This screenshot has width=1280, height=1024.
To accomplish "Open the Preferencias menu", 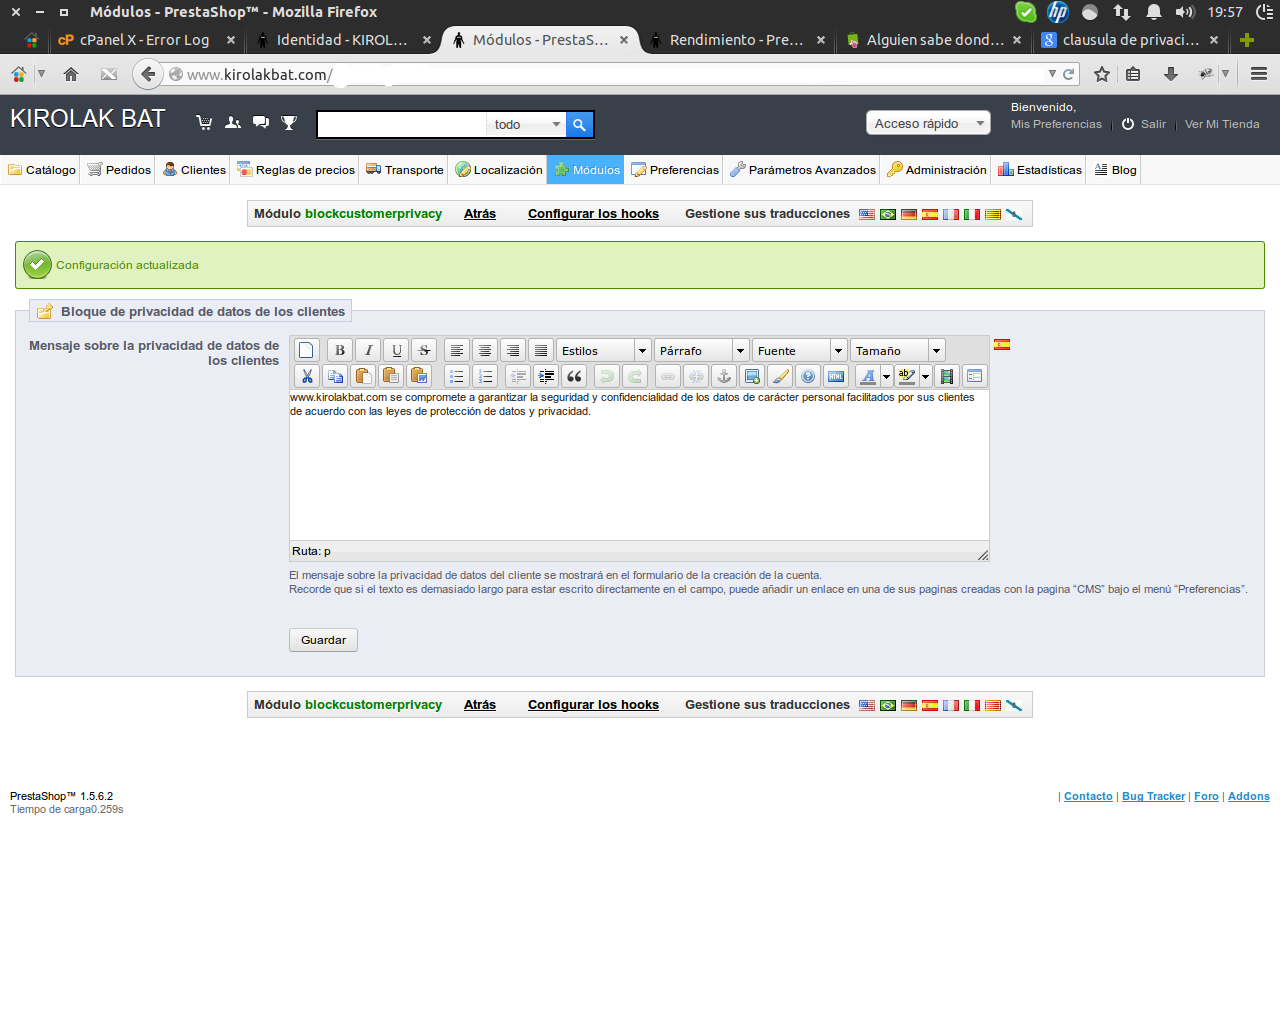I will [675, 170].
